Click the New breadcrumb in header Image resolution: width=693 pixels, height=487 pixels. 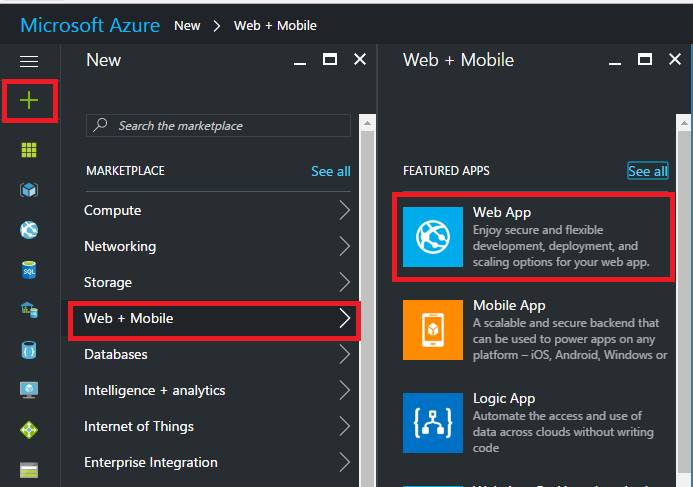coord(187,25)
